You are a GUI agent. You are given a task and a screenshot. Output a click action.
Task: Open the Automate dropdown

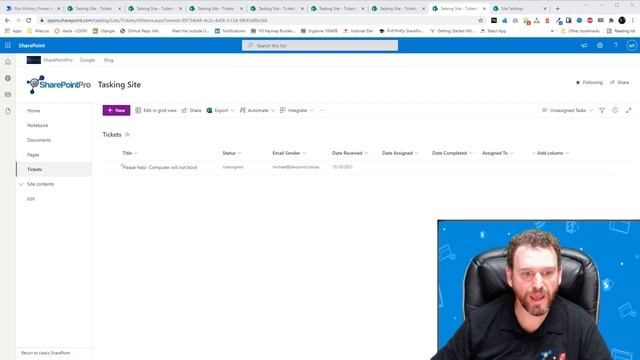(257, 110)
